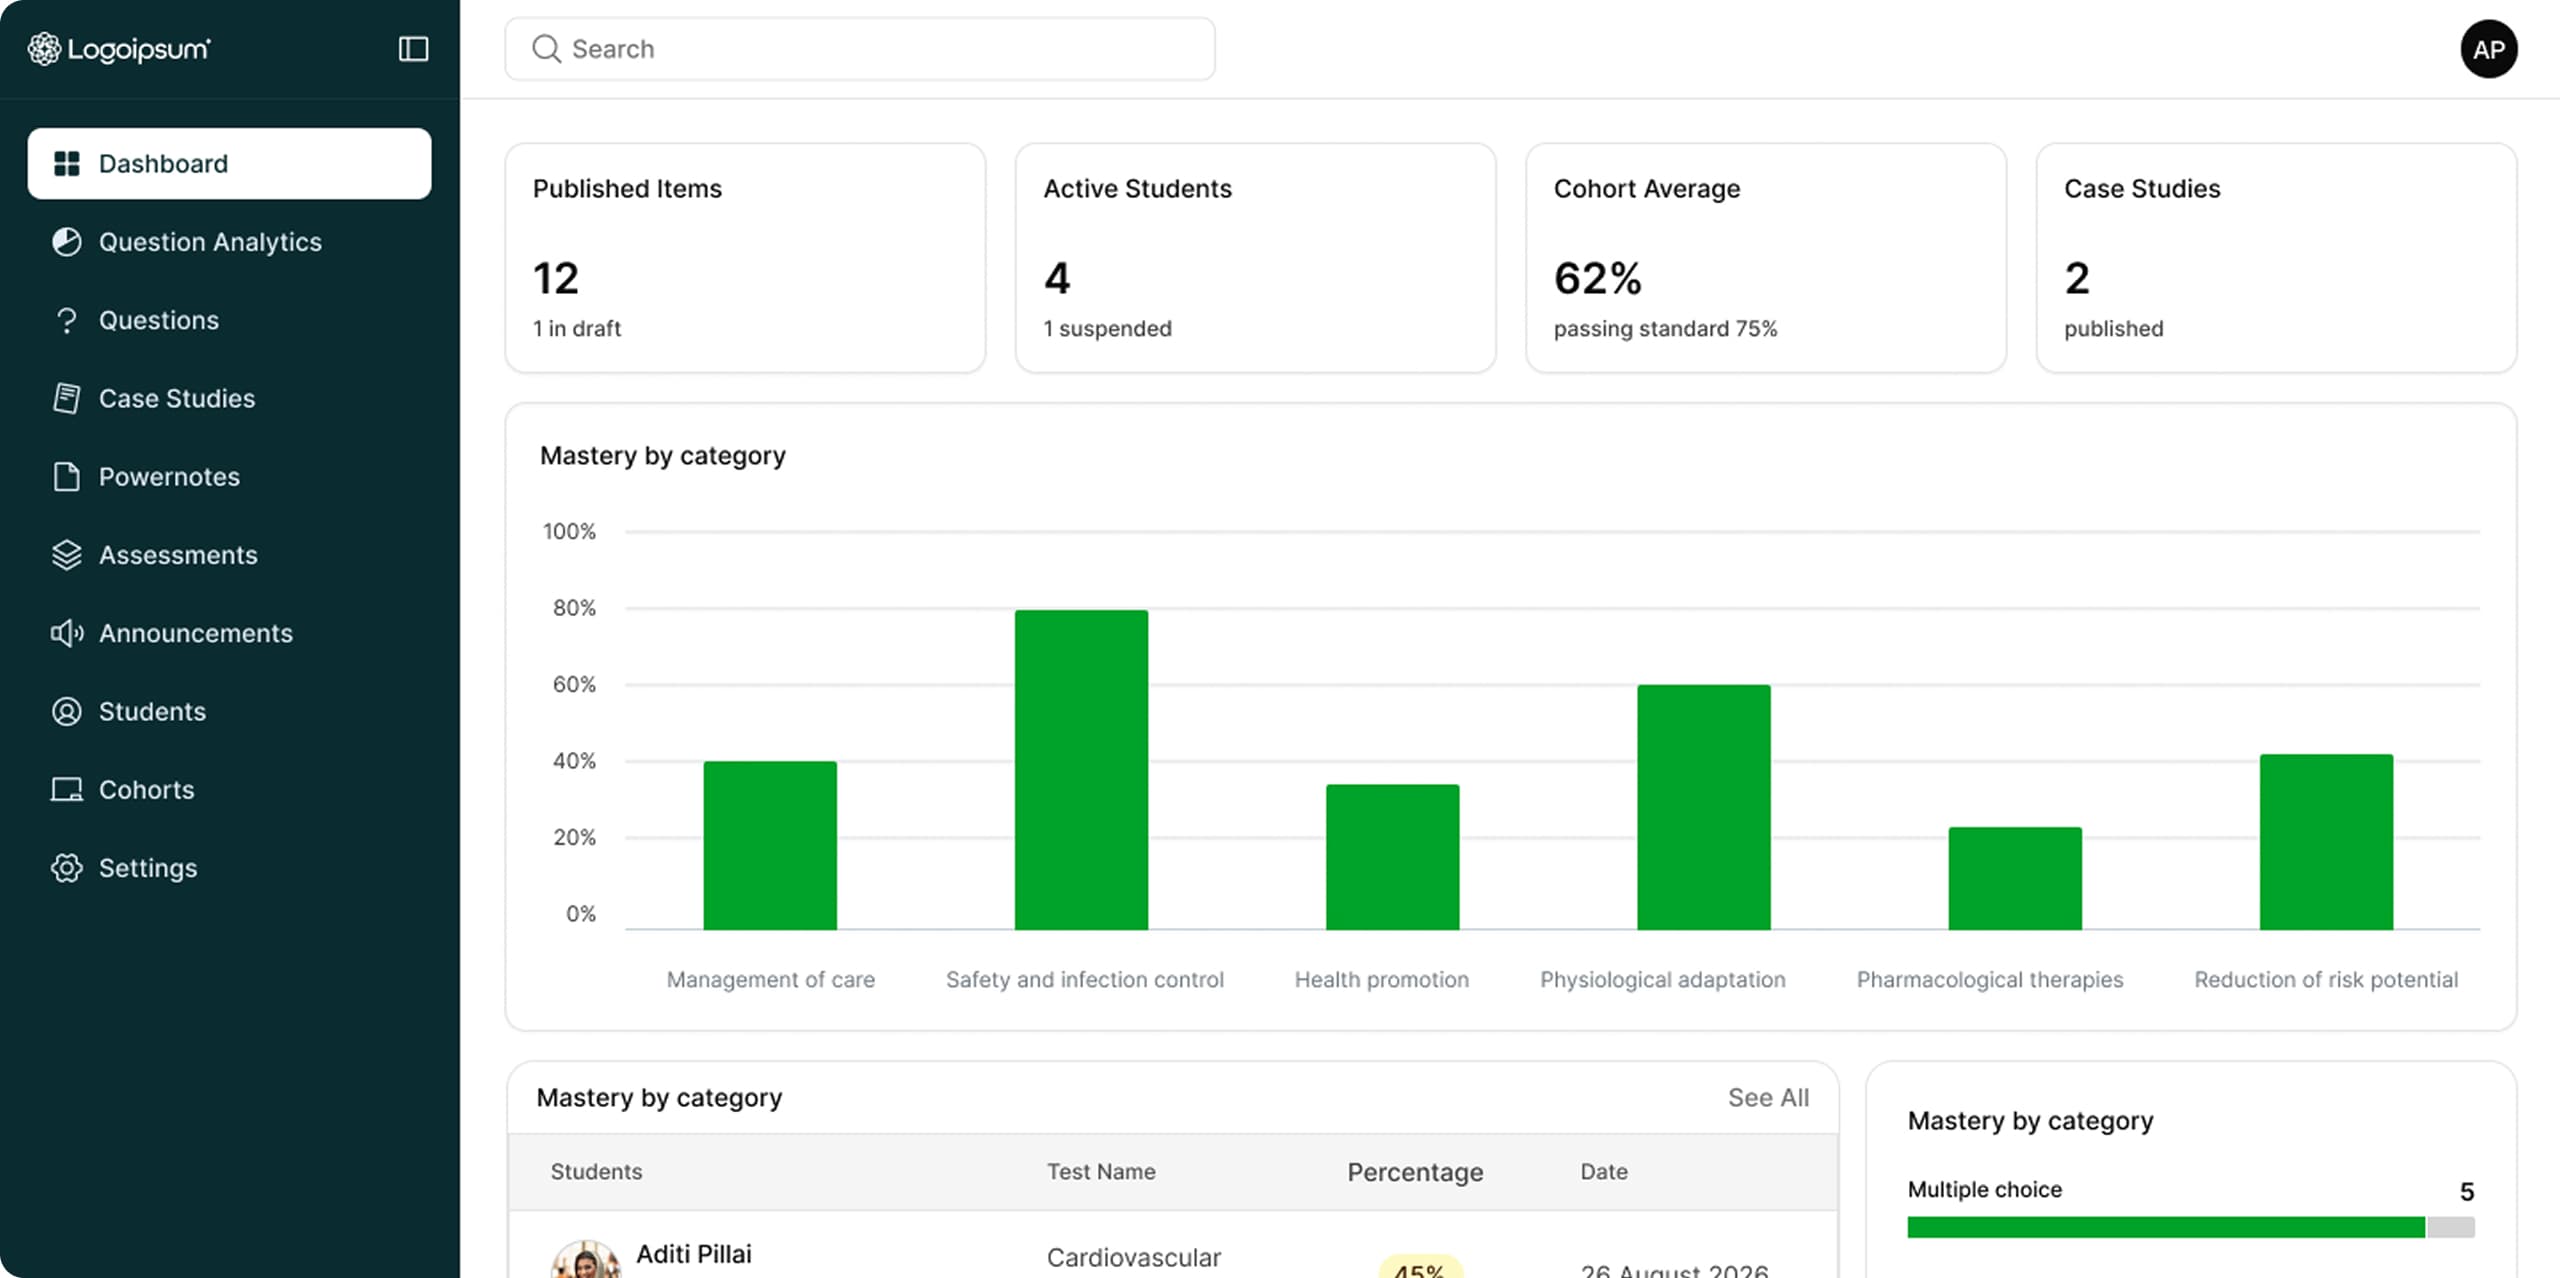The height and width of the screenshot is (1278, 2560).
Task: Click the Safety and infection control bar
Action: point(1081,770)
